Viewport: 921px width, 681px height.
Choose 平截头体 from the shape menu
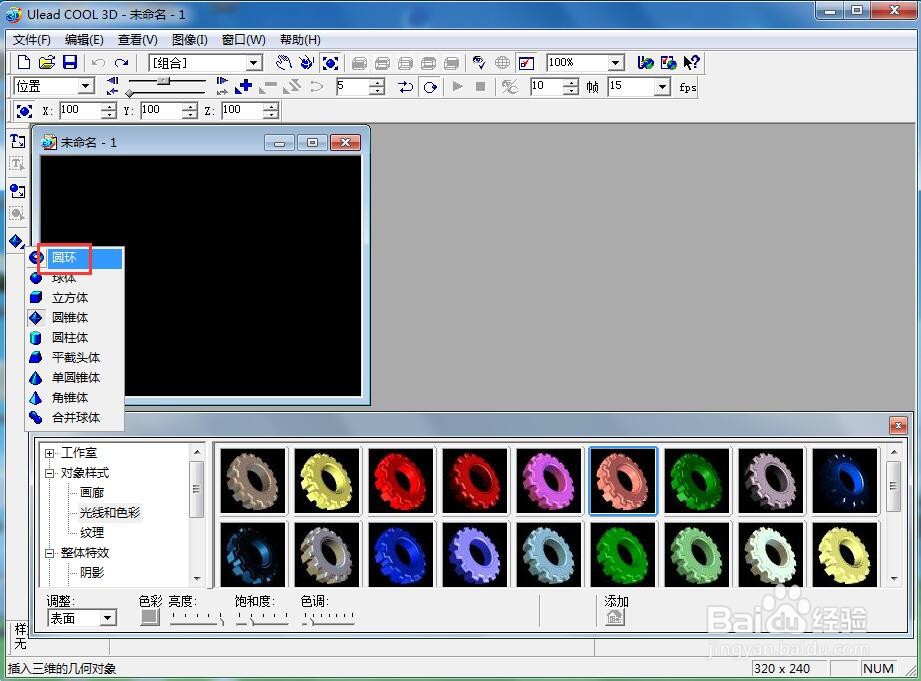tap(75, 357)
